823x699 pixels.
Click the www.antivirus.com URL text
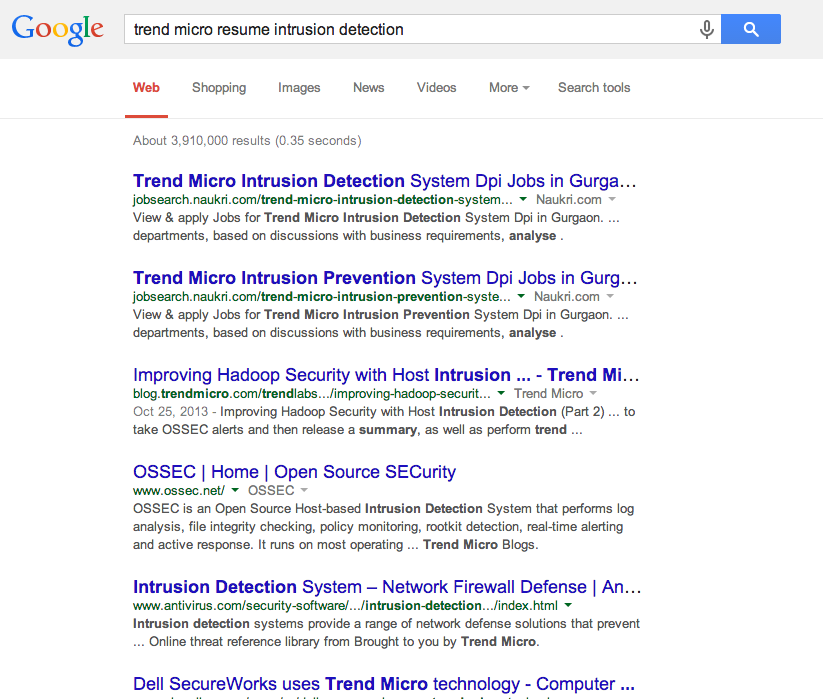345,605
